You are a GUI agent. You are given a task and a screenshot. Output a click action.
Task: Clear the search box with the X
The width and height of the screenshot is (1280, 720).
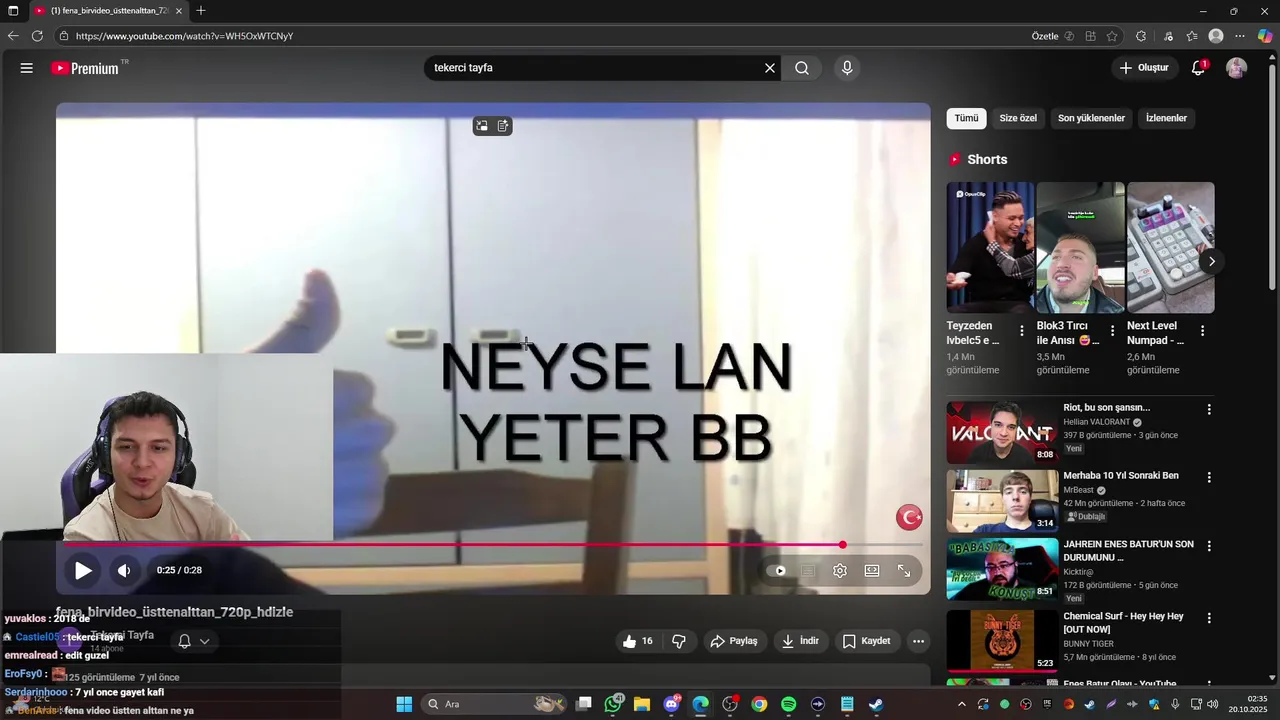point(770,68)
